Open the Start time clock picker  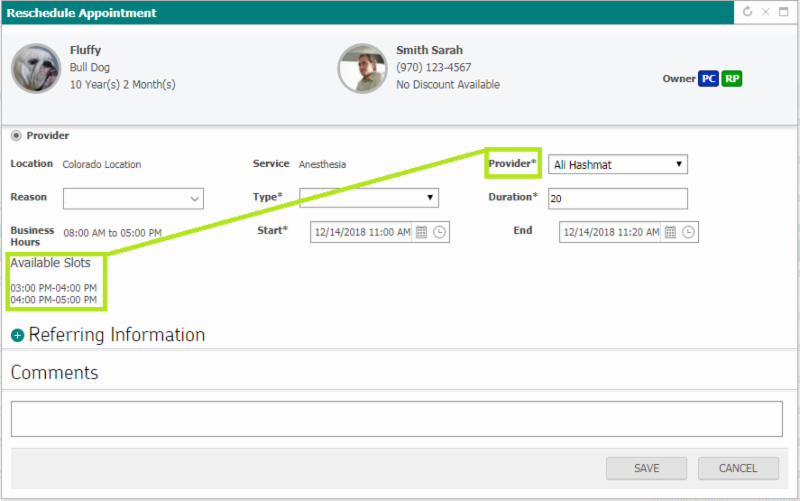click(439, 232)
